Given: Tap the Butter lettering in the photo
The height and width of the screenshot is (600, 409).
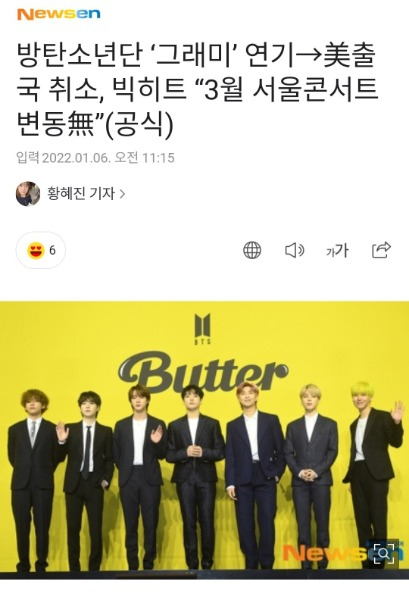Looking at the screenshot, I should (203, 373).
